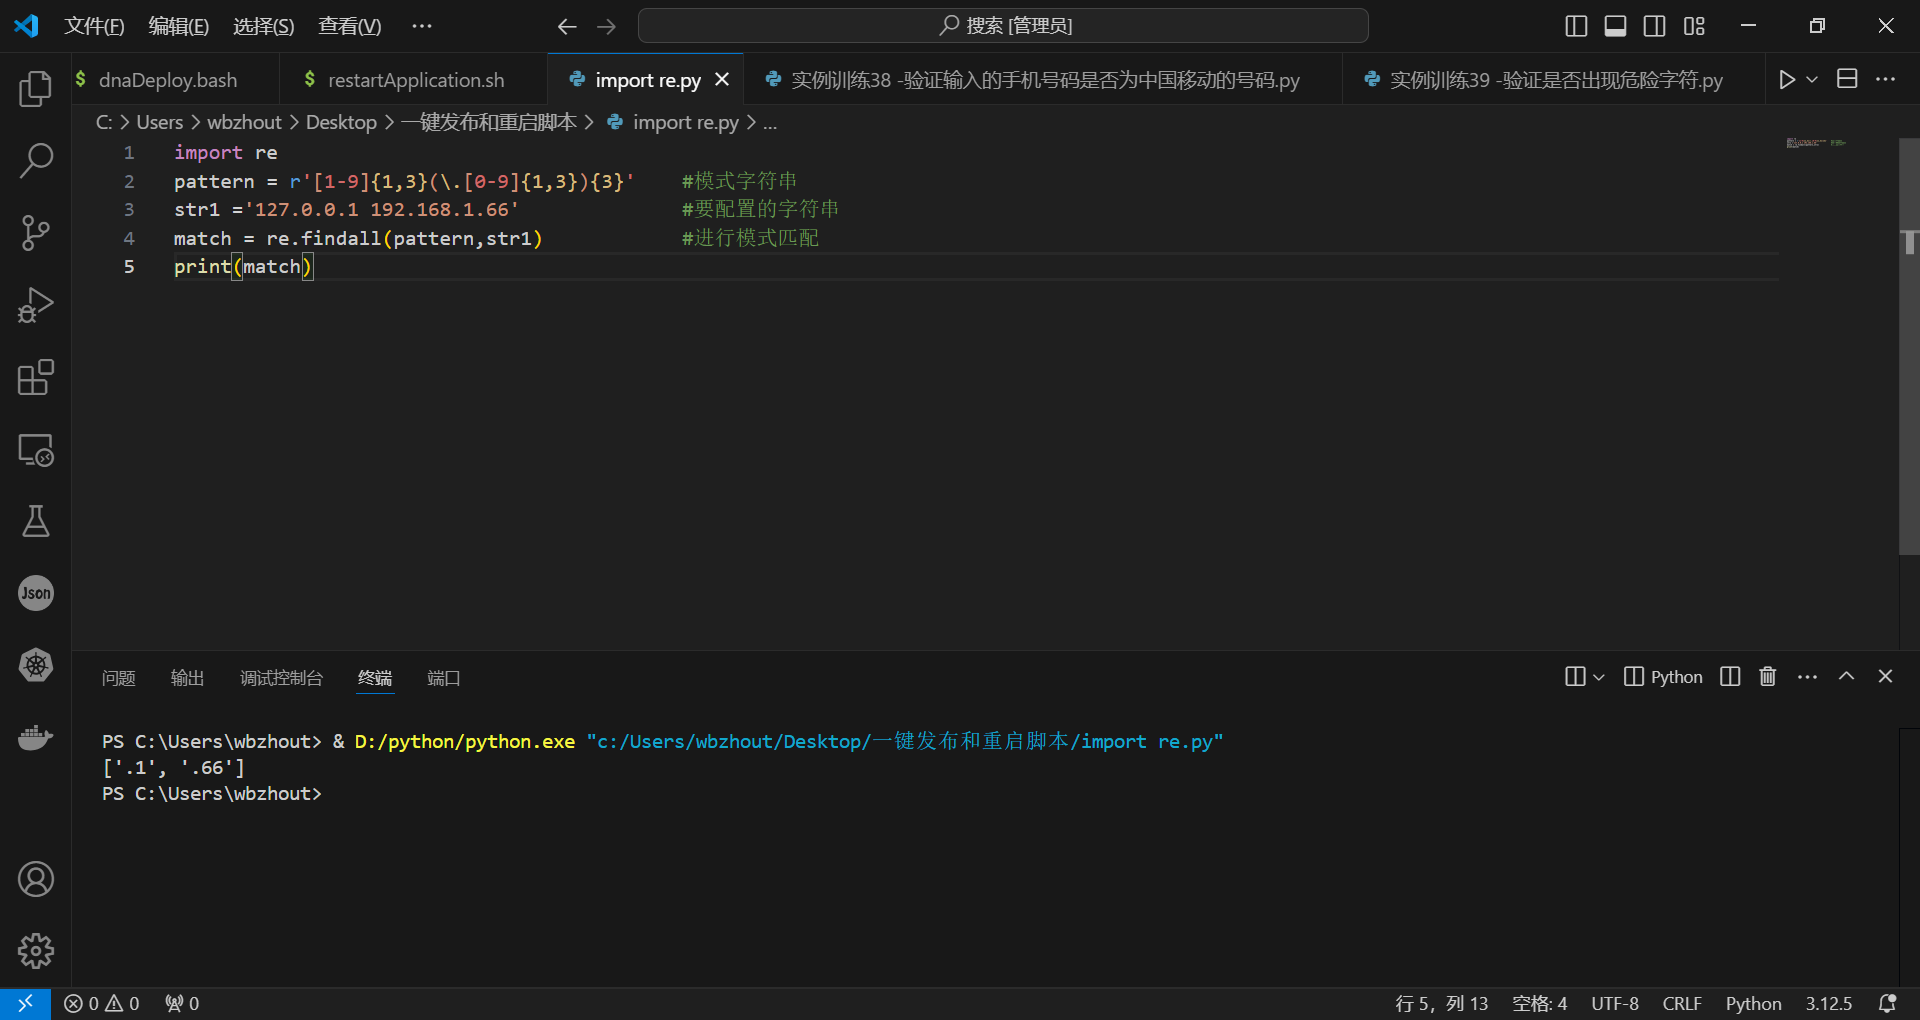
Task: Maximize panel size with the up chevron
Action: (x=1847, y=677)
